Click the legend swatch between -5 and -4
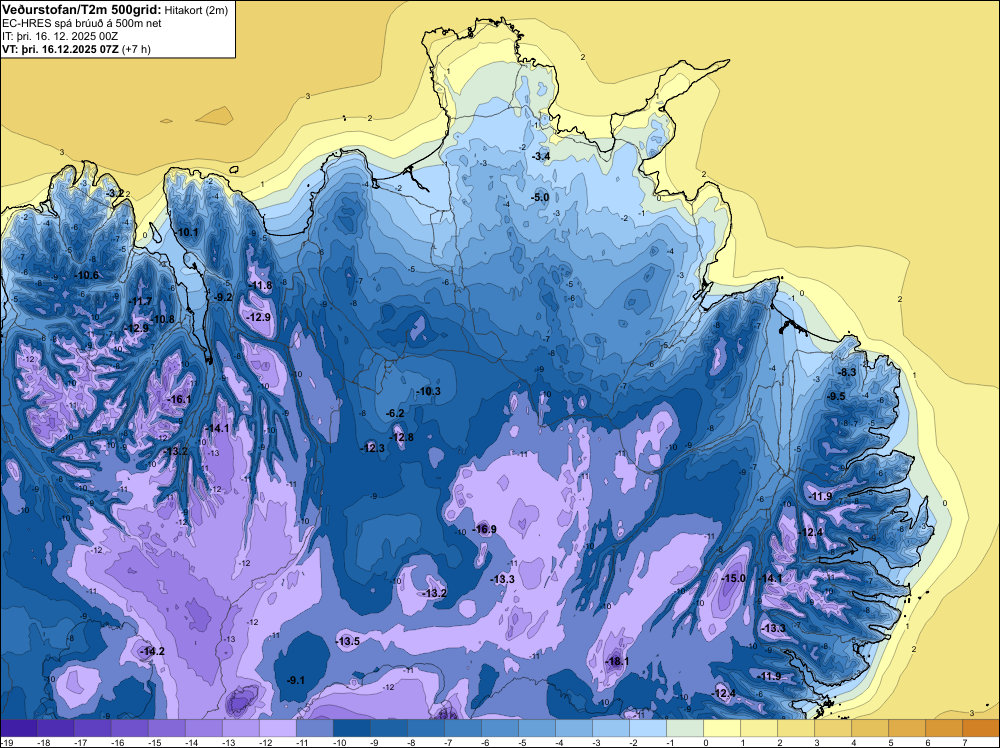1000x748 pixels. (x=536, y=728)
